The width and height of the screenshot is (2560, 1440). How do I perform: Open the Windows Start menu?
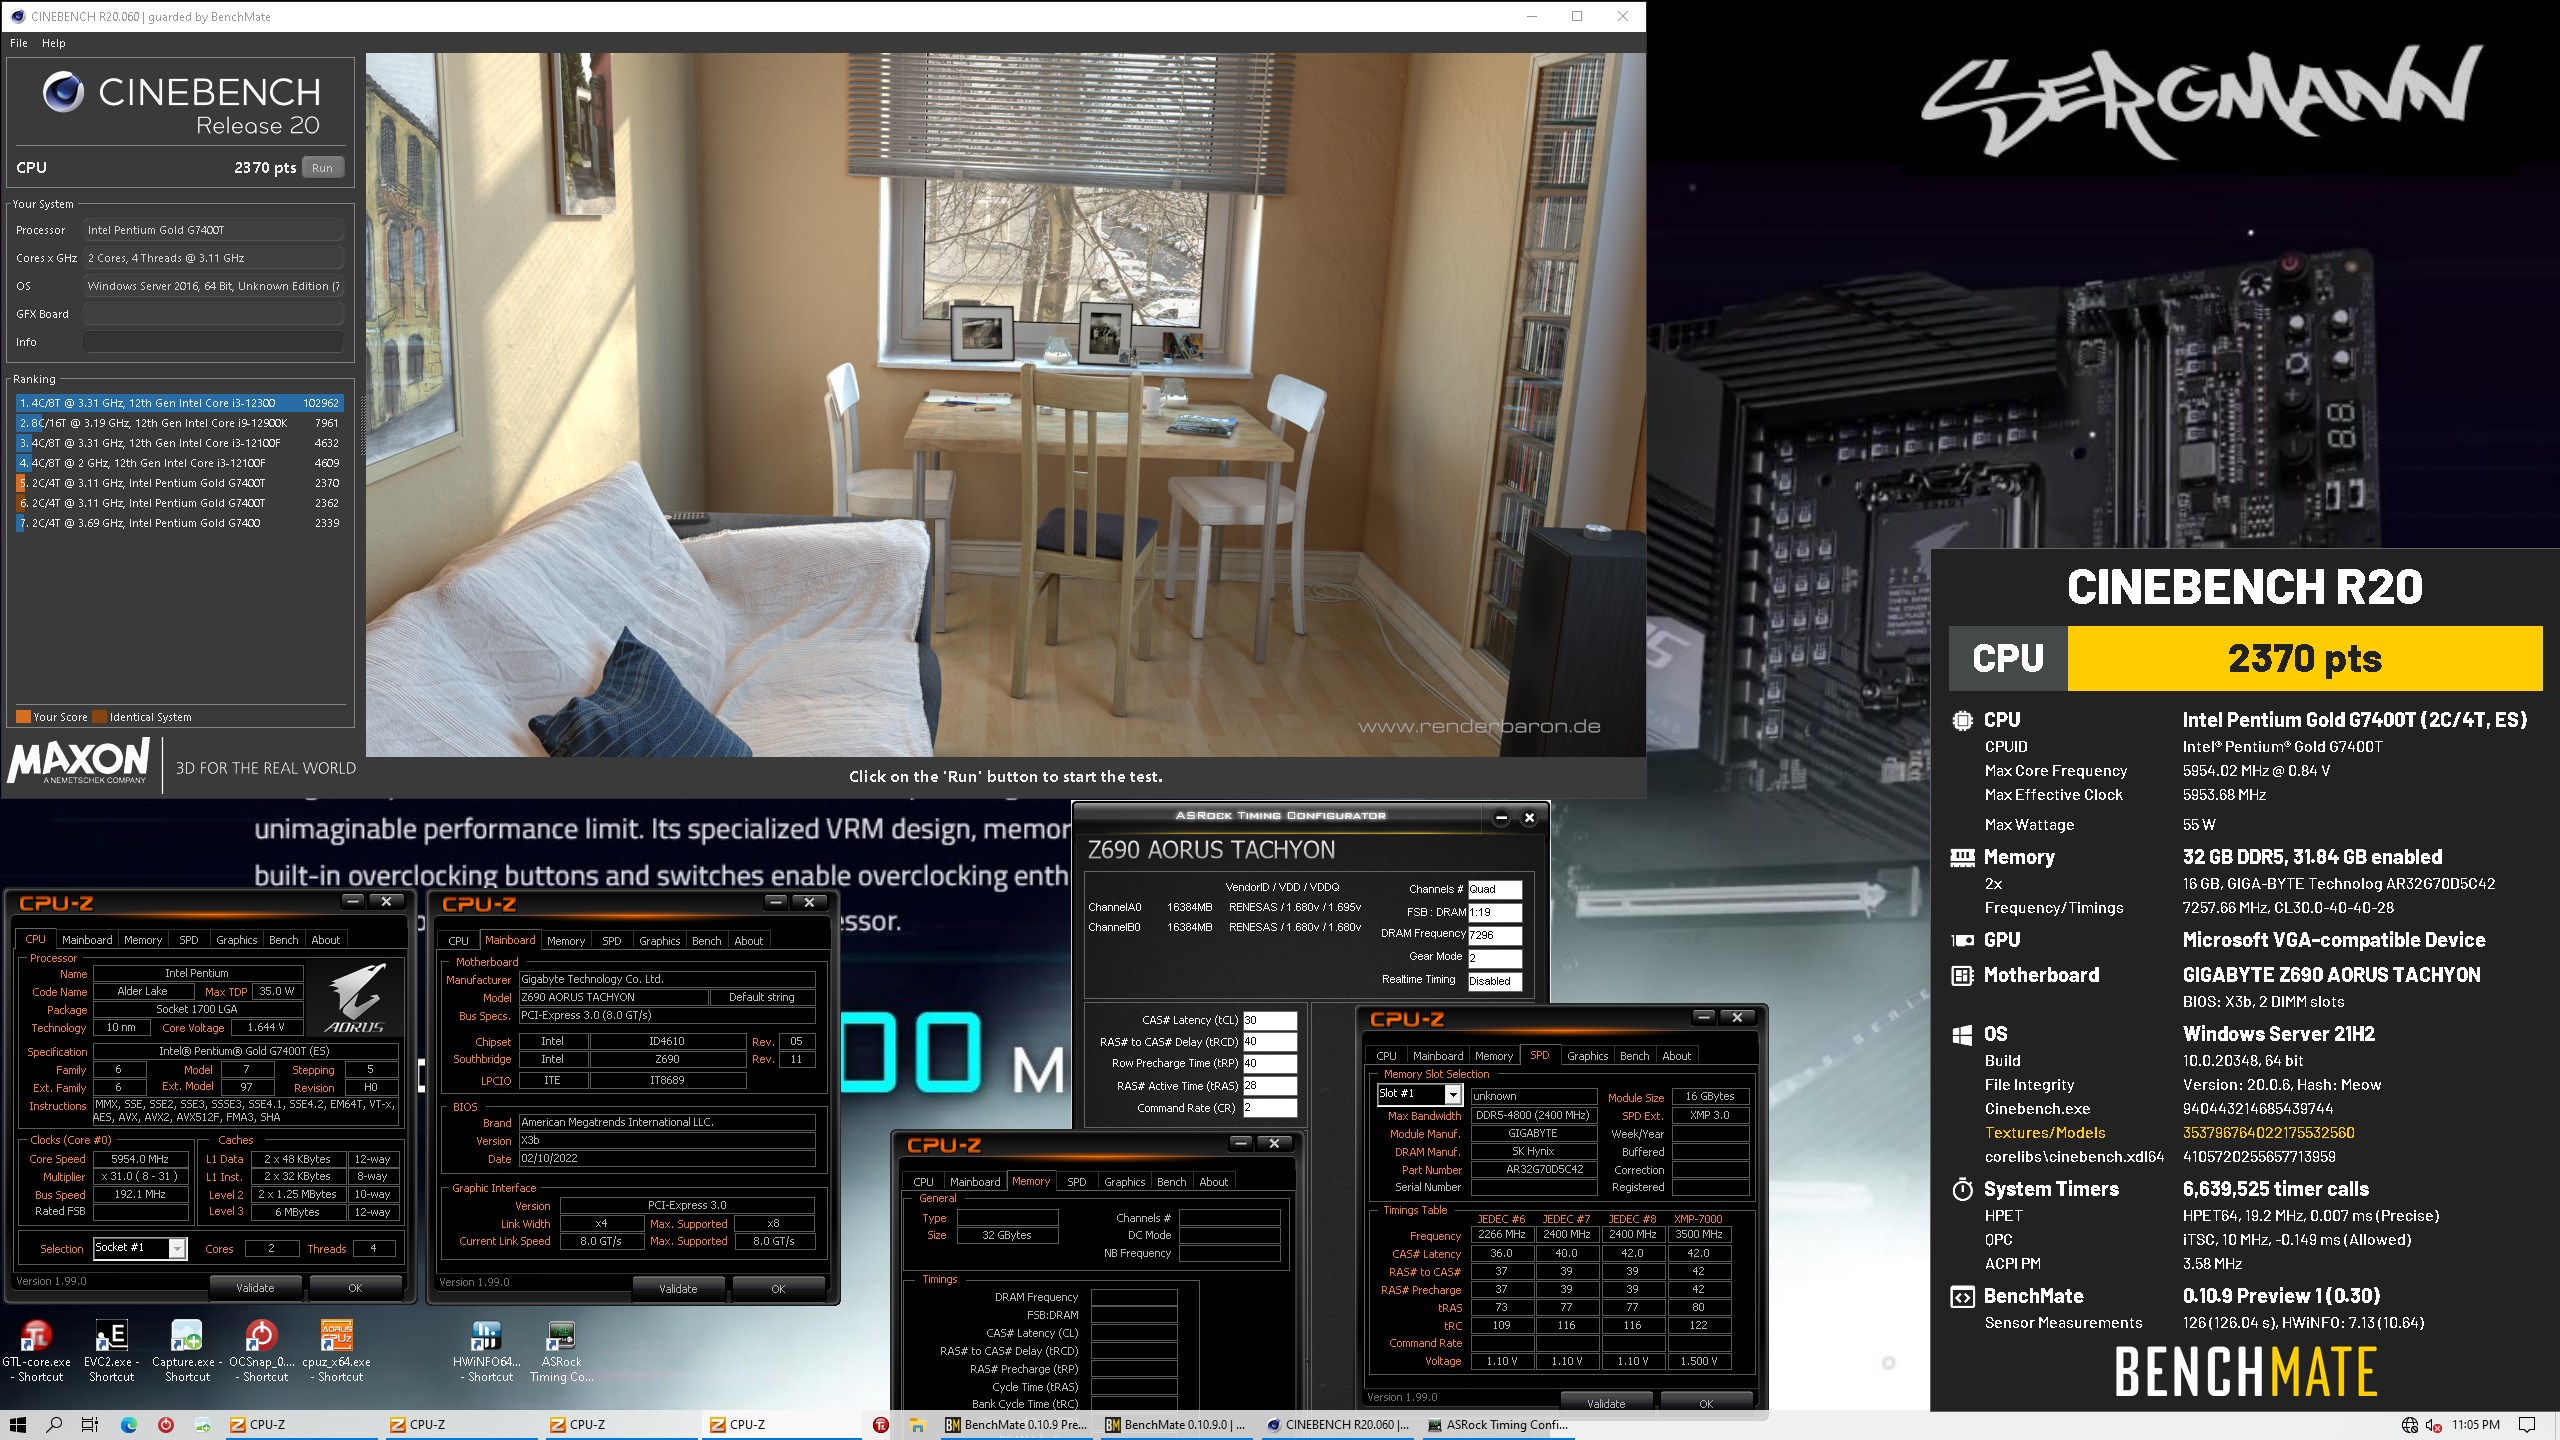(x=18, y=1424)
